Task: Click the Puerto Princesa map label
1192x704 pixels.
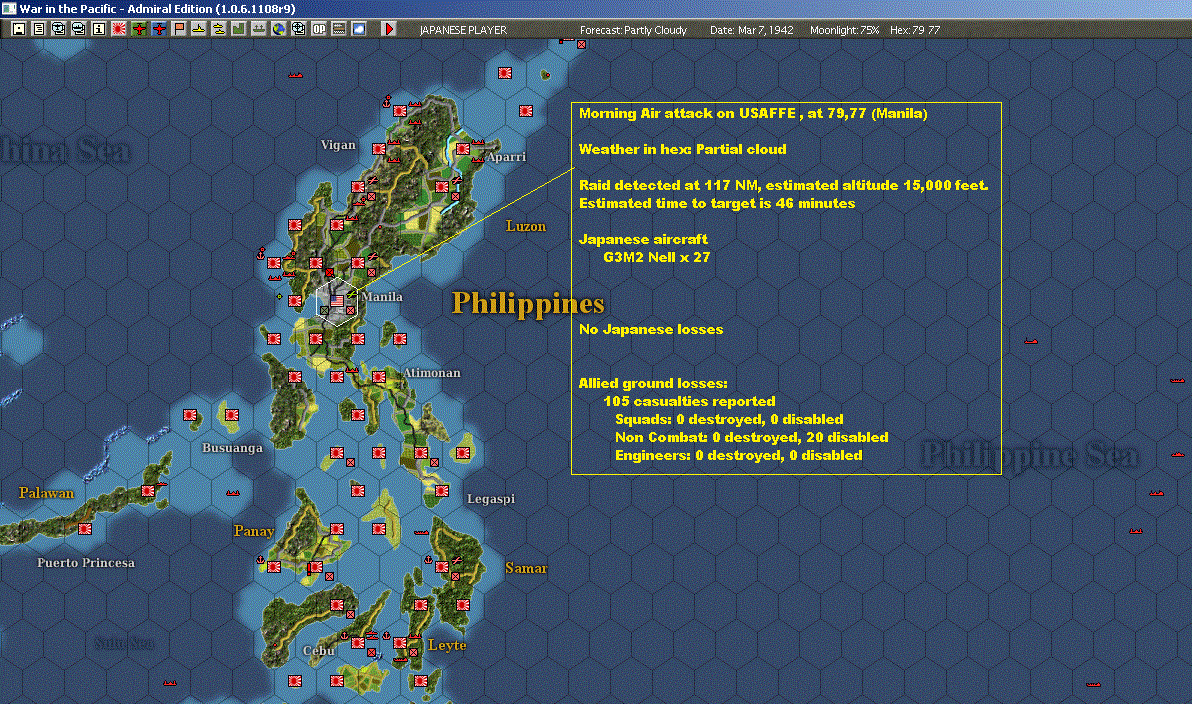Action: pos(86,563)
